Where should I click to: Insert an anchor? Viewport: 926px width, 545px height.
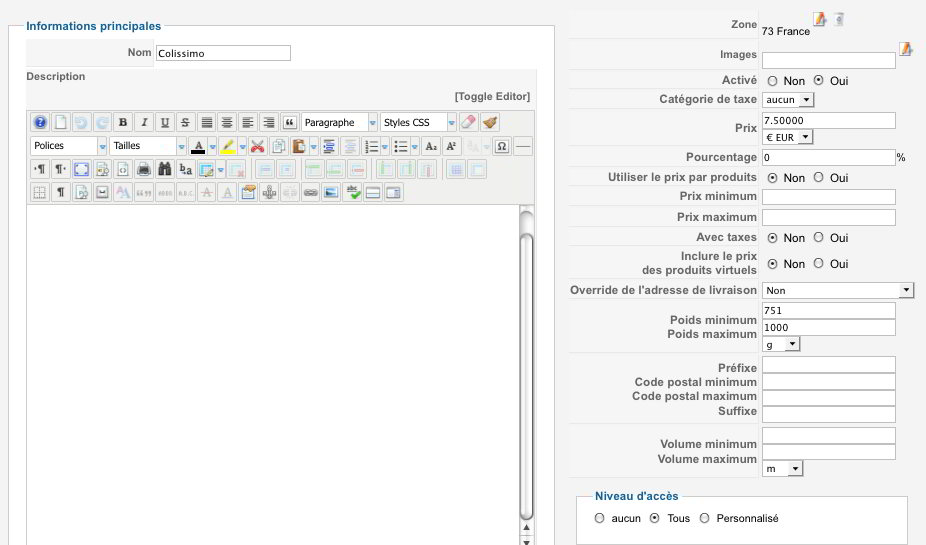pos(269,192)
